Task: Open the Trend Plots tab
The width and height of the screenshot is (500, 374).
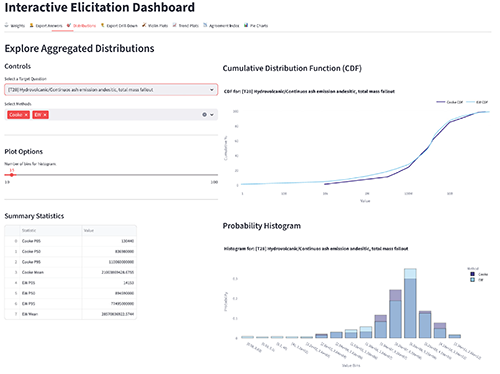Action: (x=185, y=26)
